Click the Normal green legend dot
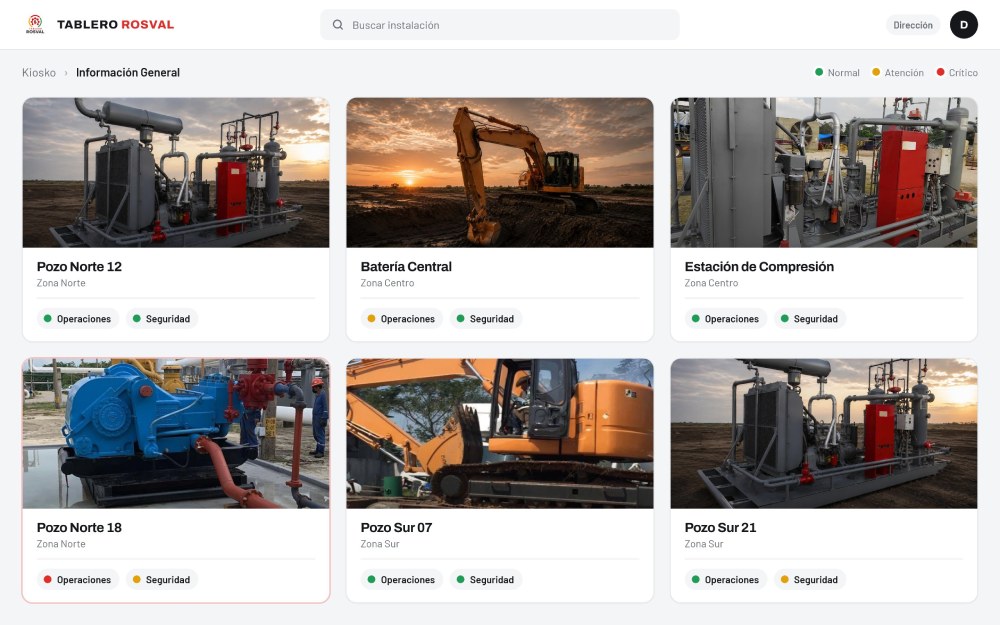 [x=819, y=72]
